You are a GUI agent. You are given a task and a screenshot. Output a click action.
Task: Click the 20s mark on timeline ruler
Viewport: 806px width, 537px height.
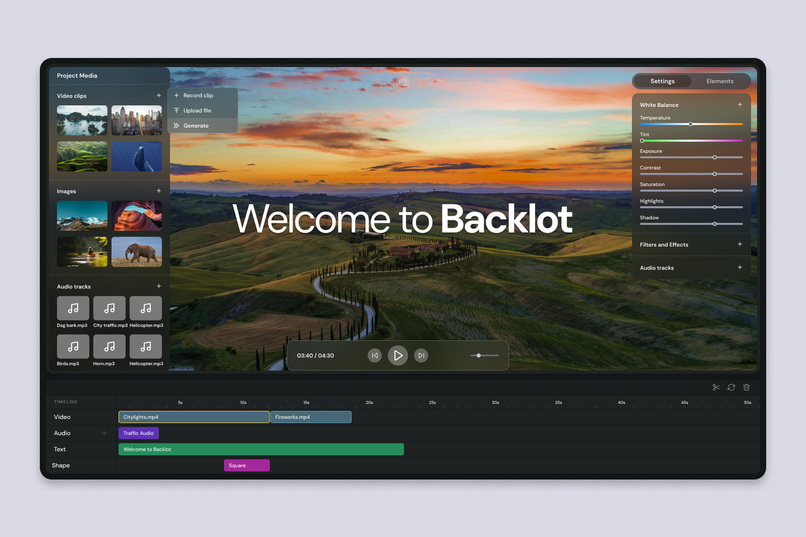(369, 402)
